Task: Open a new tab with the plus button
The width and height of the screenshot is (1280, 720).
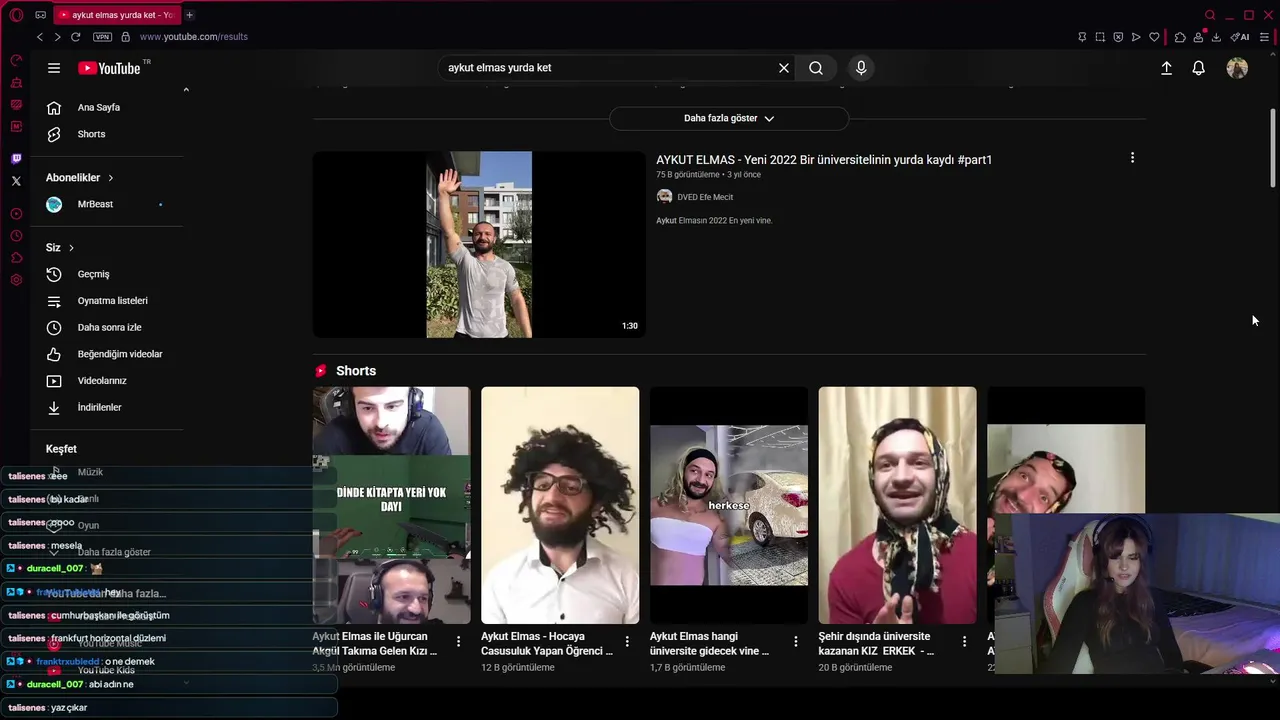Action: click(x=189, y=15)
